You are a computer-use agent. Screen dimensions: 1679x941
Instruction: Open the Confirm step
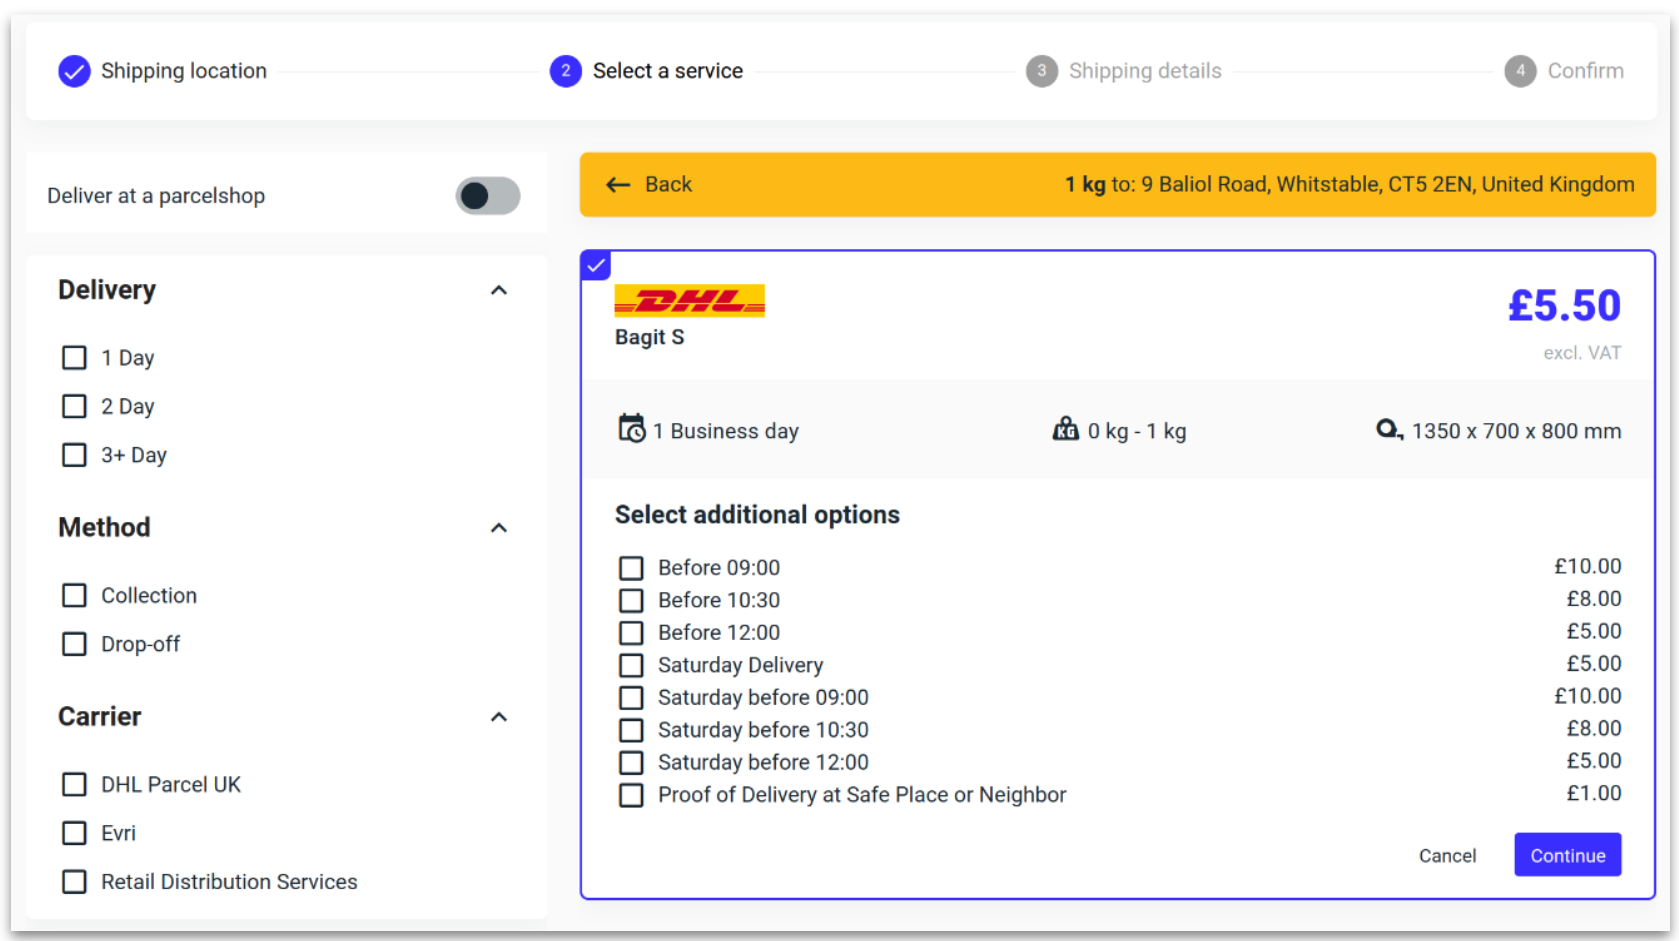pyautogui.click(x=1586, y=71)
